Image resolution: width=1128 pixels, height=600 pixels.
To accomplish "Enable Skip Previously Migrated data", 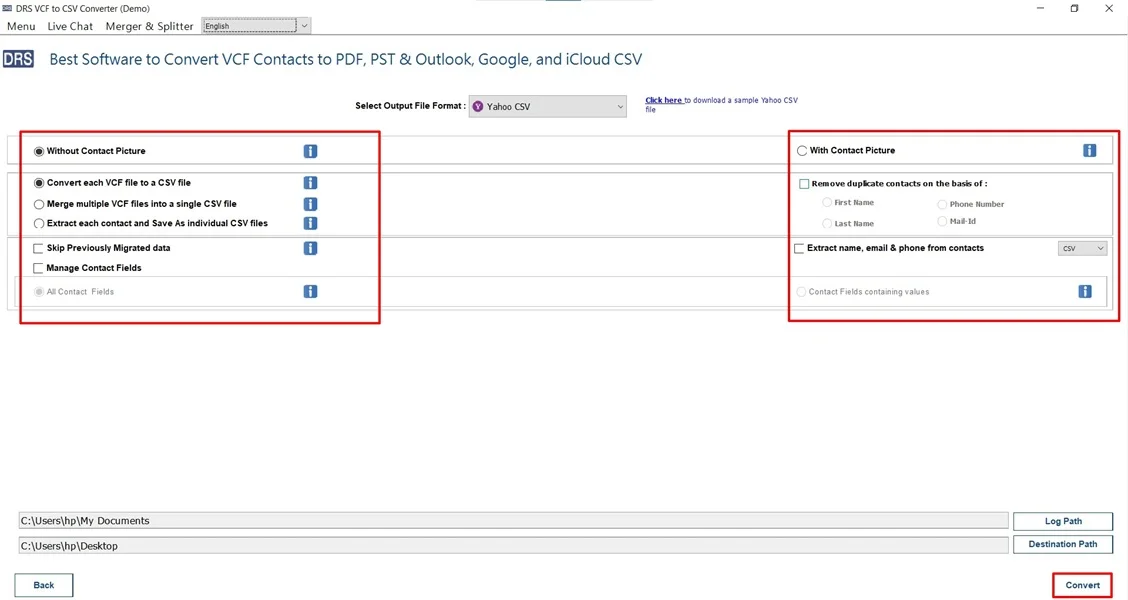I will pyautogui.click(x=37, y=248).
